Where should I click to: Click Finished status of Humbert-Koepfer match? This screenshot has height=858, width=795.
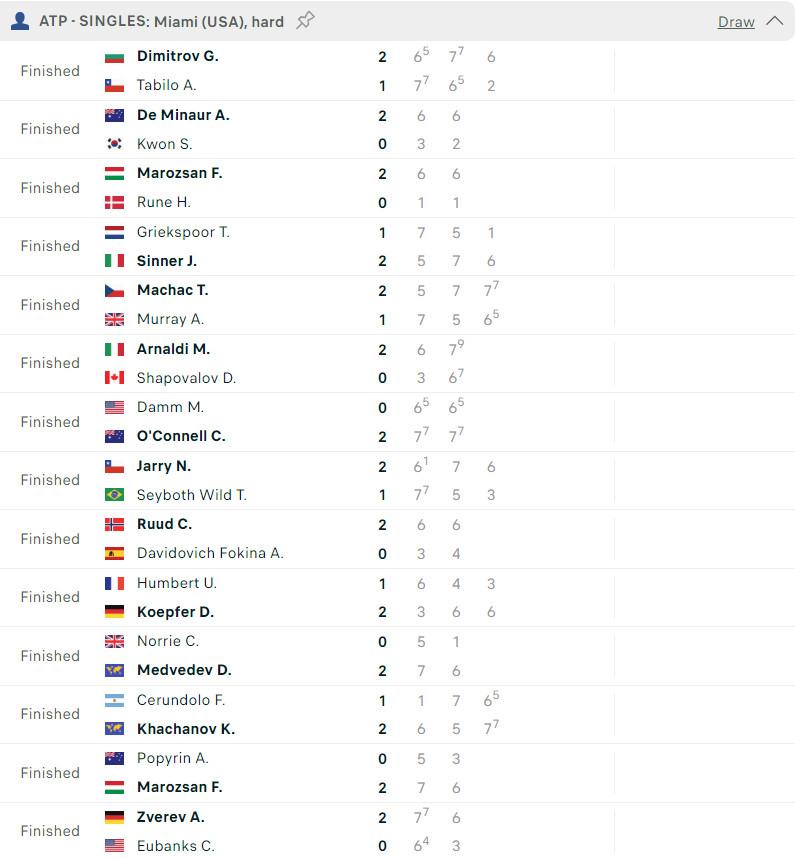coord(50,597)
